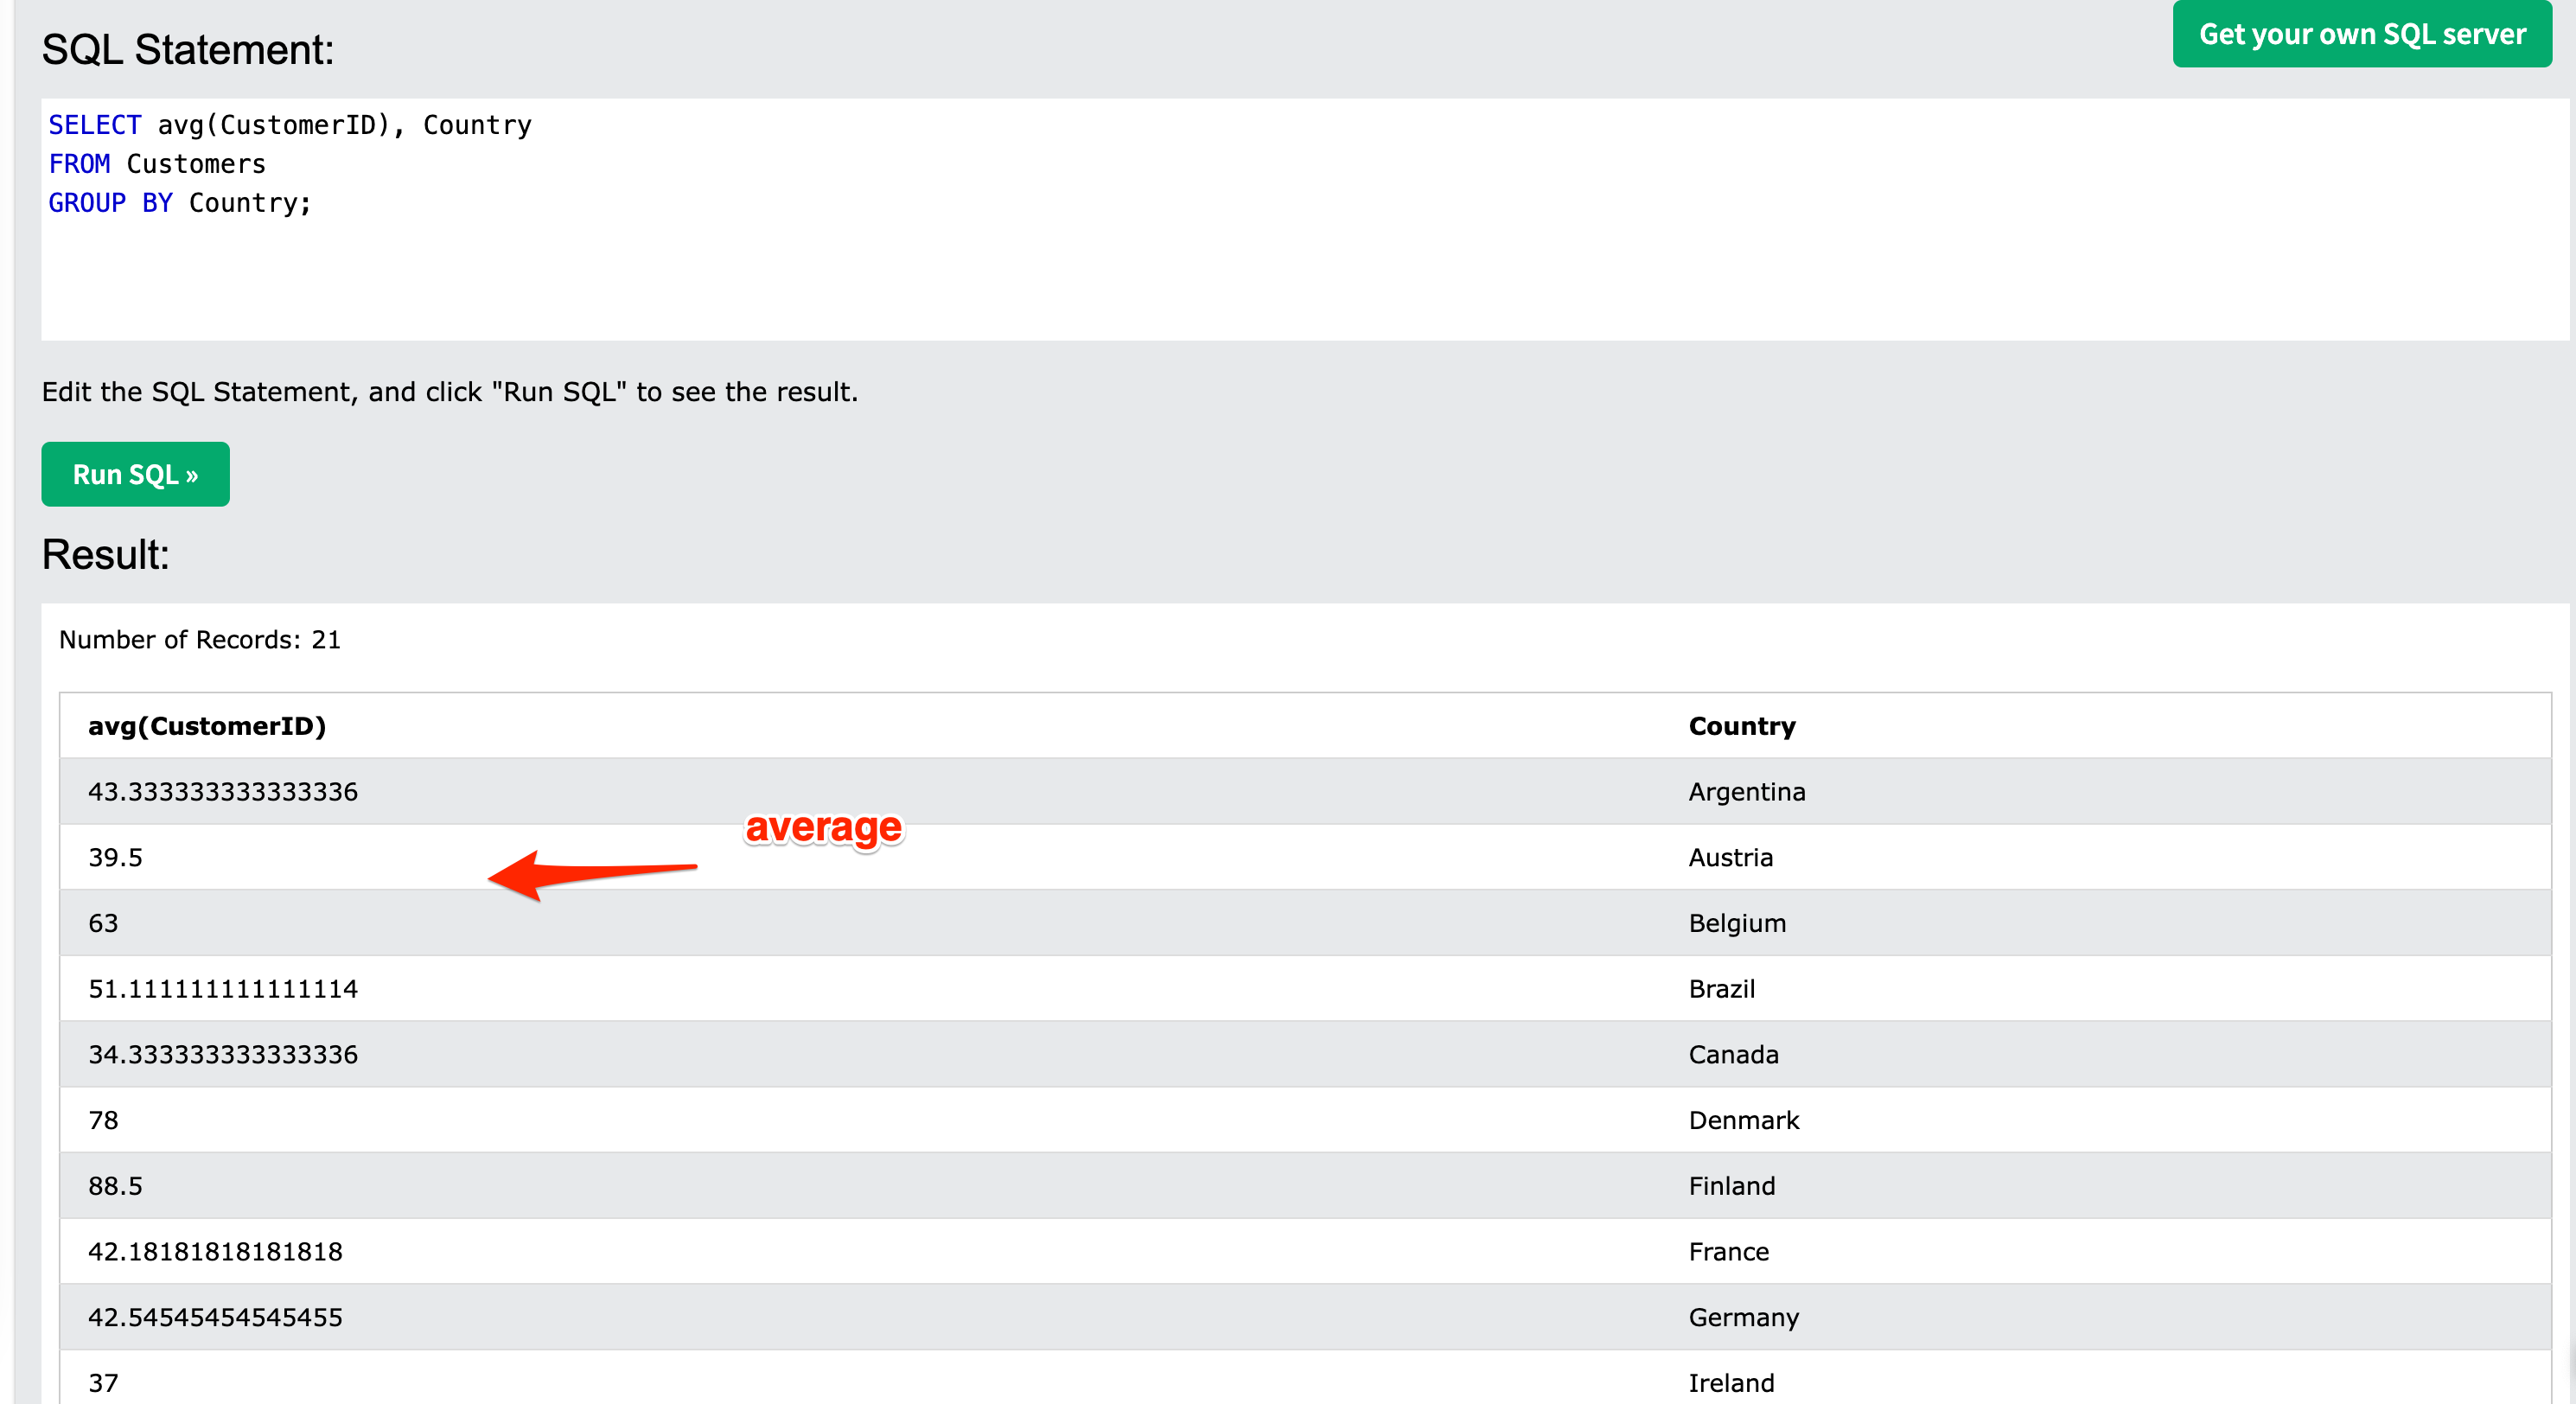Click the 39.5 average value cell
The height and width of the screenshot is (1404, 2576).
(x=115, y=857)
